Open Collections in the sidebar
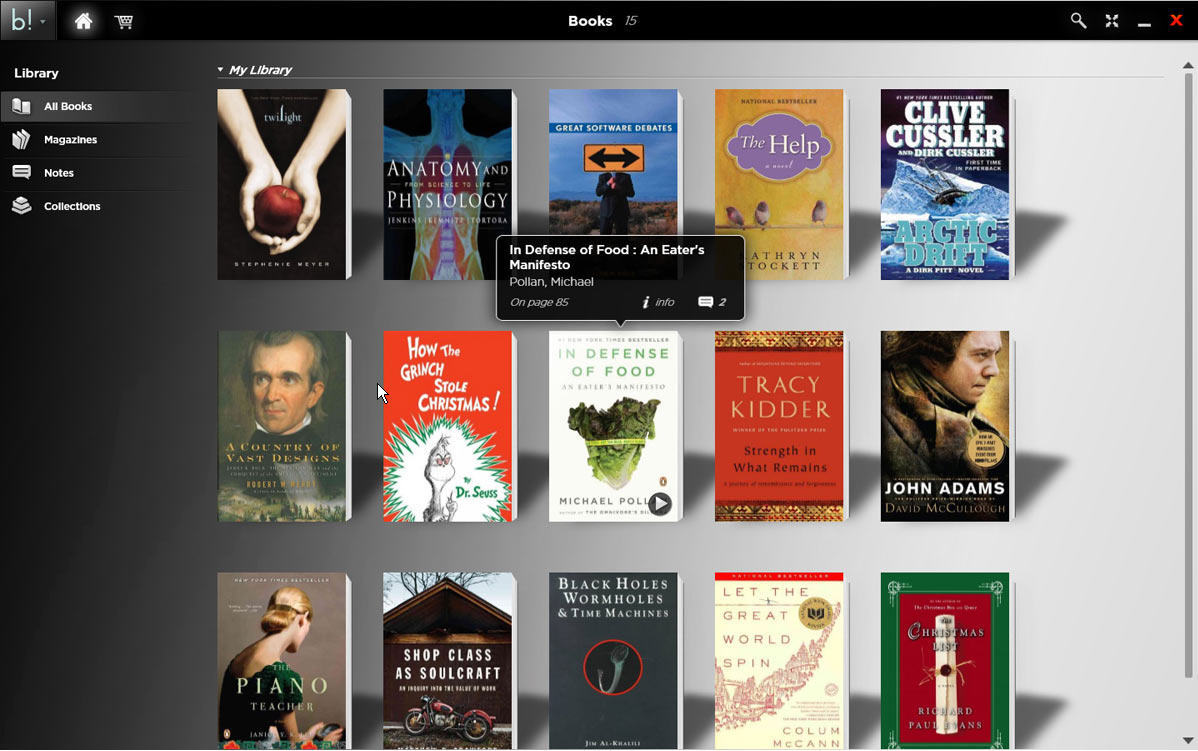Screen dimensions: 1198x751 pos(71,206)
